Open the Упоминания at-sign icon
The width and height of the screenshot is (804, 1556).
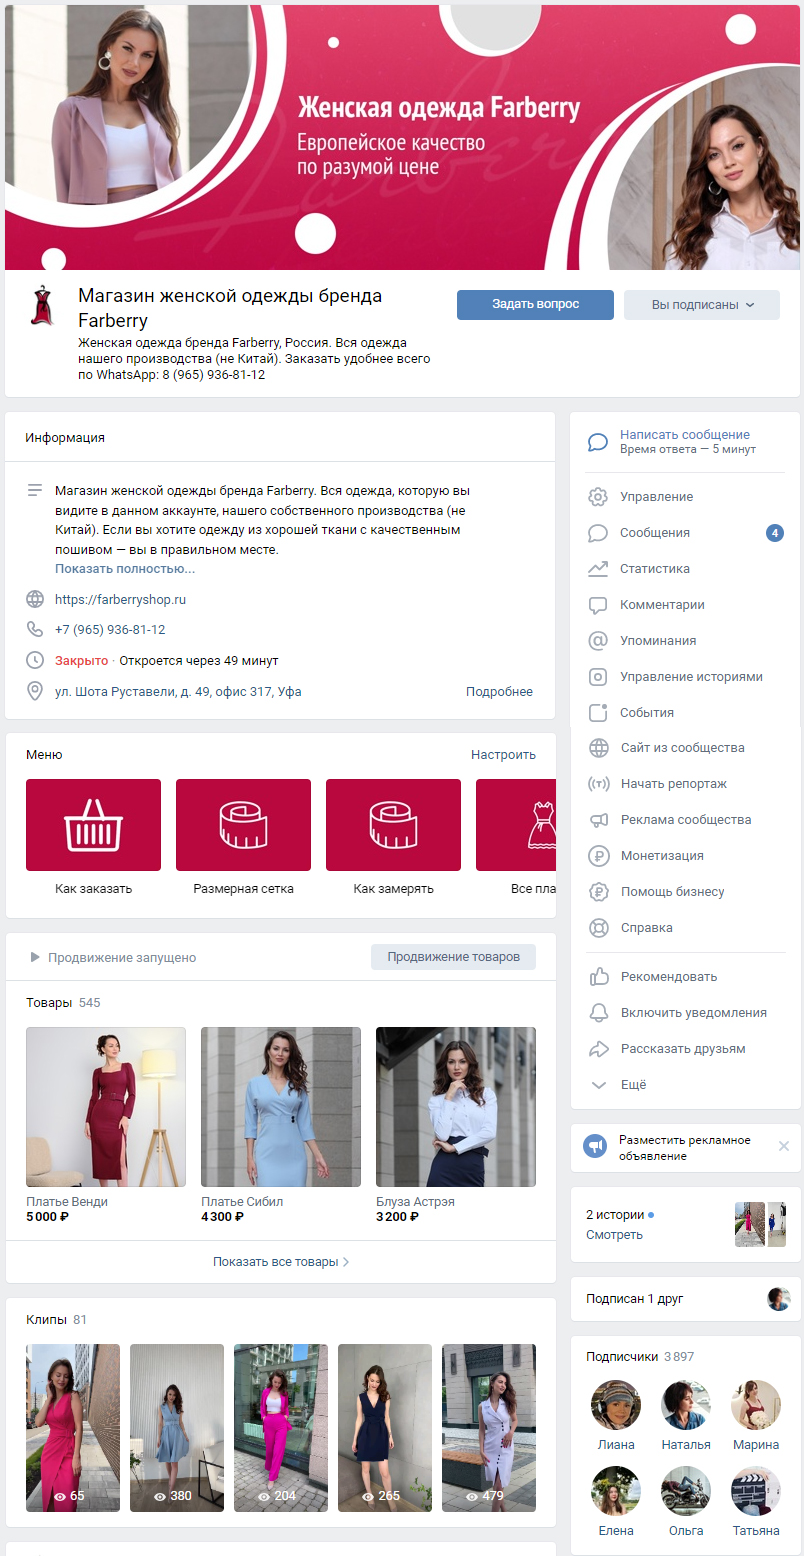tap(598, 641)
